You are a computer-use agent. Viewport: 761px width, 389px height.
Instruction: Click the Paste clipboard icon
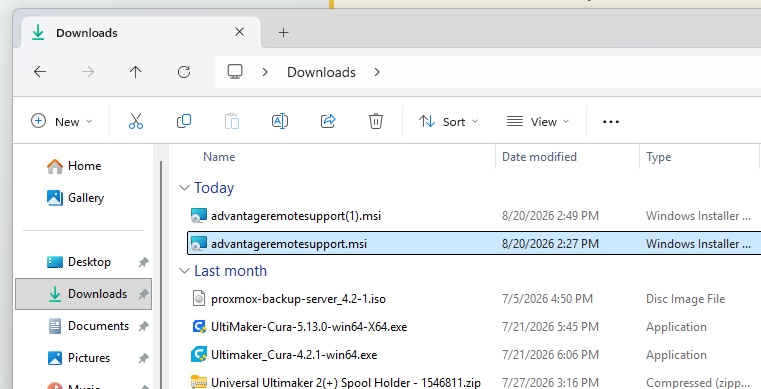pyautogui.click(x=232, y=121)
